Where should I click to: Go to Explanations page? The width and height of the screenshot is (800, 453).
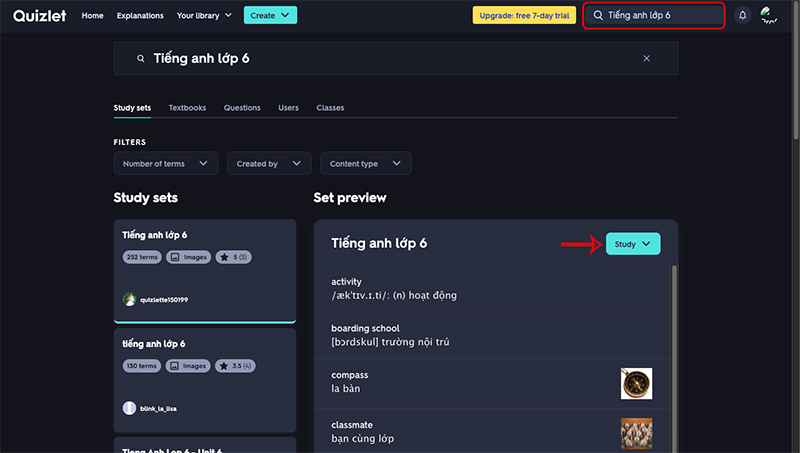click(x=140, y=16)
